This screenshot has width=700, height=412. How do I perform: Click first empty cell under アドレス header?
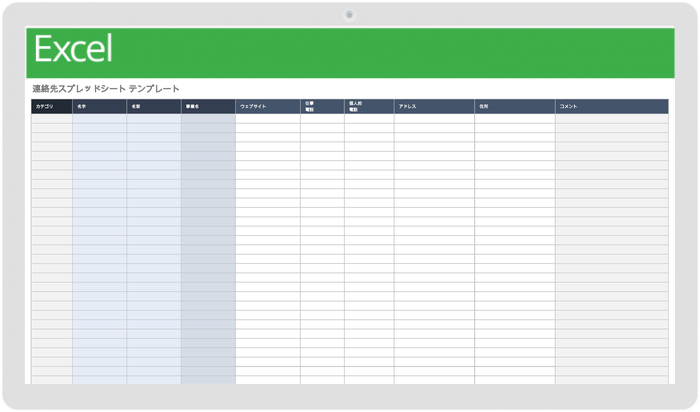434,118
